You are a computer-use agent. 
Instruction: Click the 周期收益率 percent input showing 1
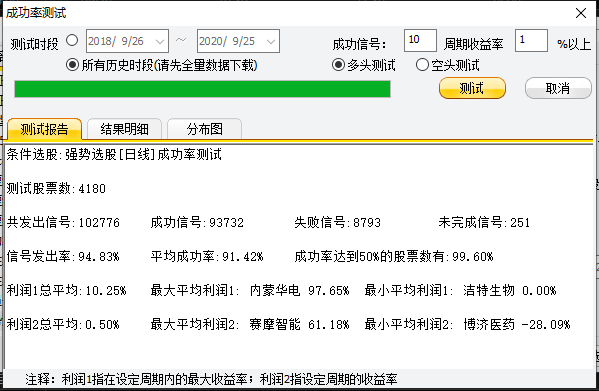point(531,40)
